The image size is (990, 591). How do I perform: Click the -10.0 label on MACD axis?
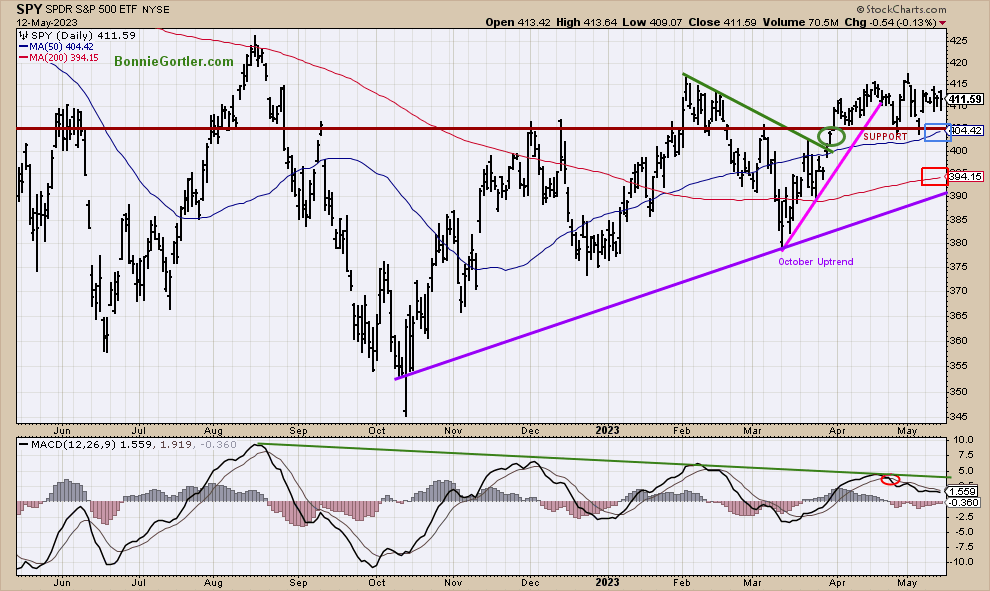click(x=961, y=562)
